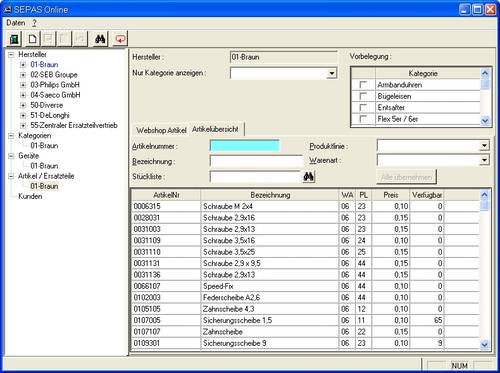This screenshot has width=500, height=373.
Task: Collapse the Artikel / Ersatzteile node
Action: [x=11, y=176]
